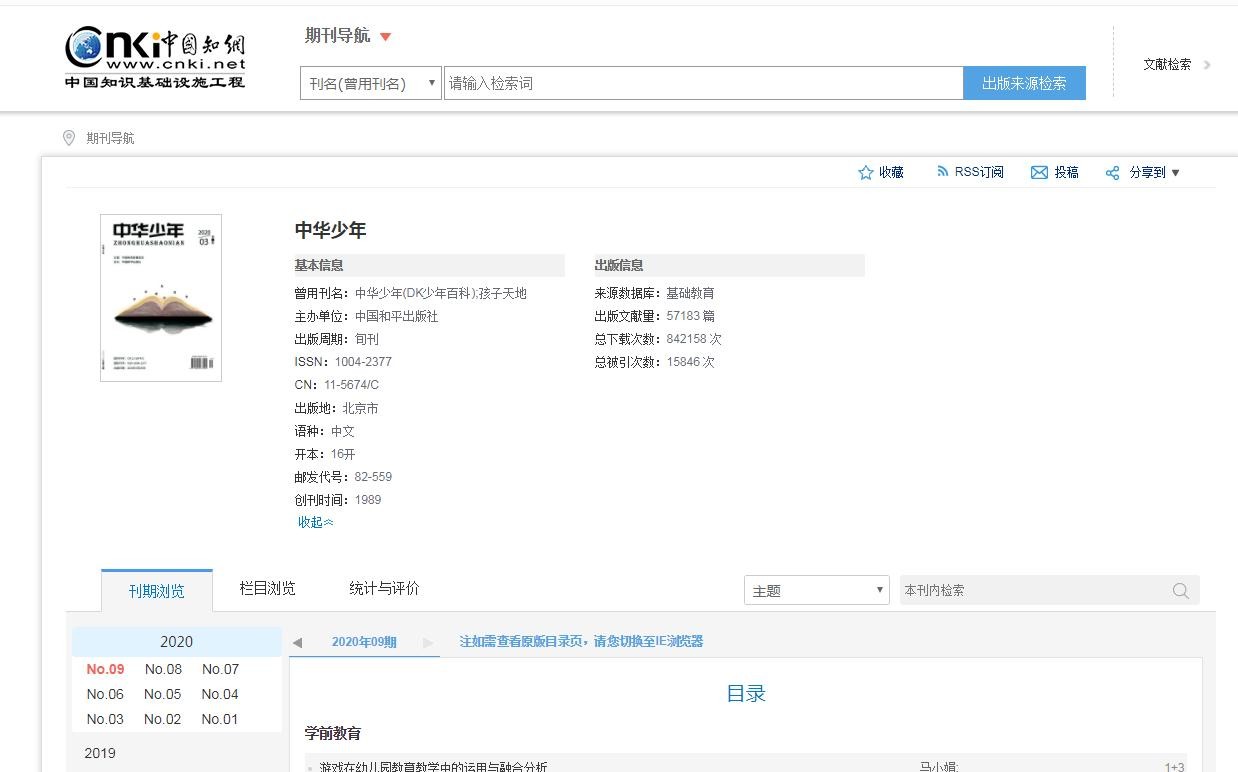The width and height of the screenshot is (1238, 772).
Task: Click the search magnifier in 本刊内检索
Action: click(1181, 591)
